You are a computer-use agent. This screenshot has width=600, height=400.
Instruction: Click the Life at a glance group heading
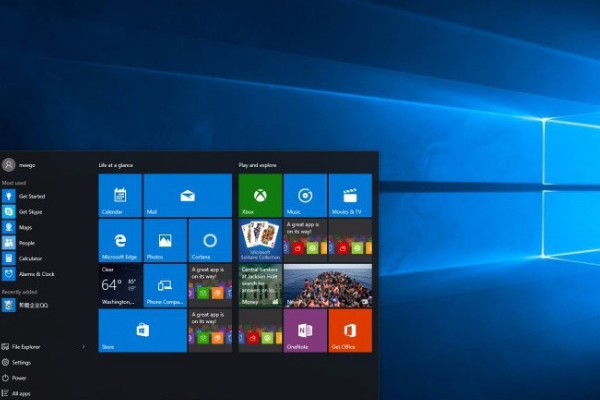[x=116, y=165]
